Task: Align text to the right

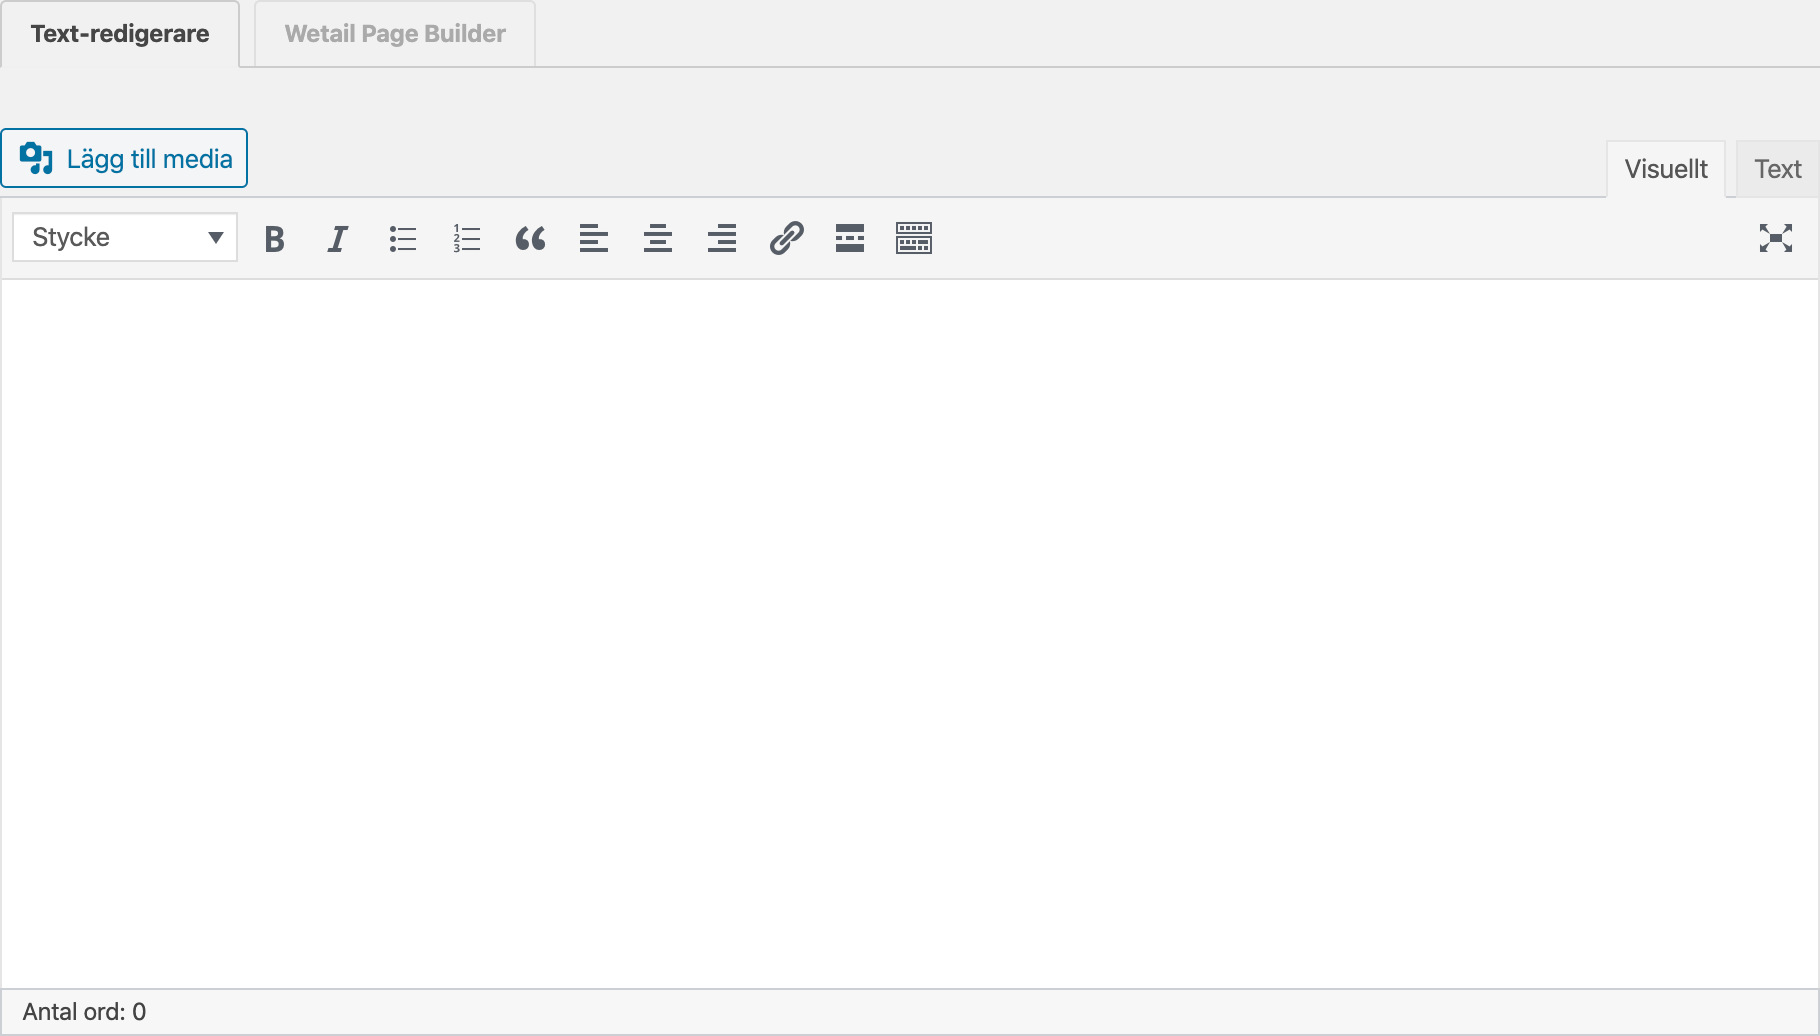Action: click(722, 239)
